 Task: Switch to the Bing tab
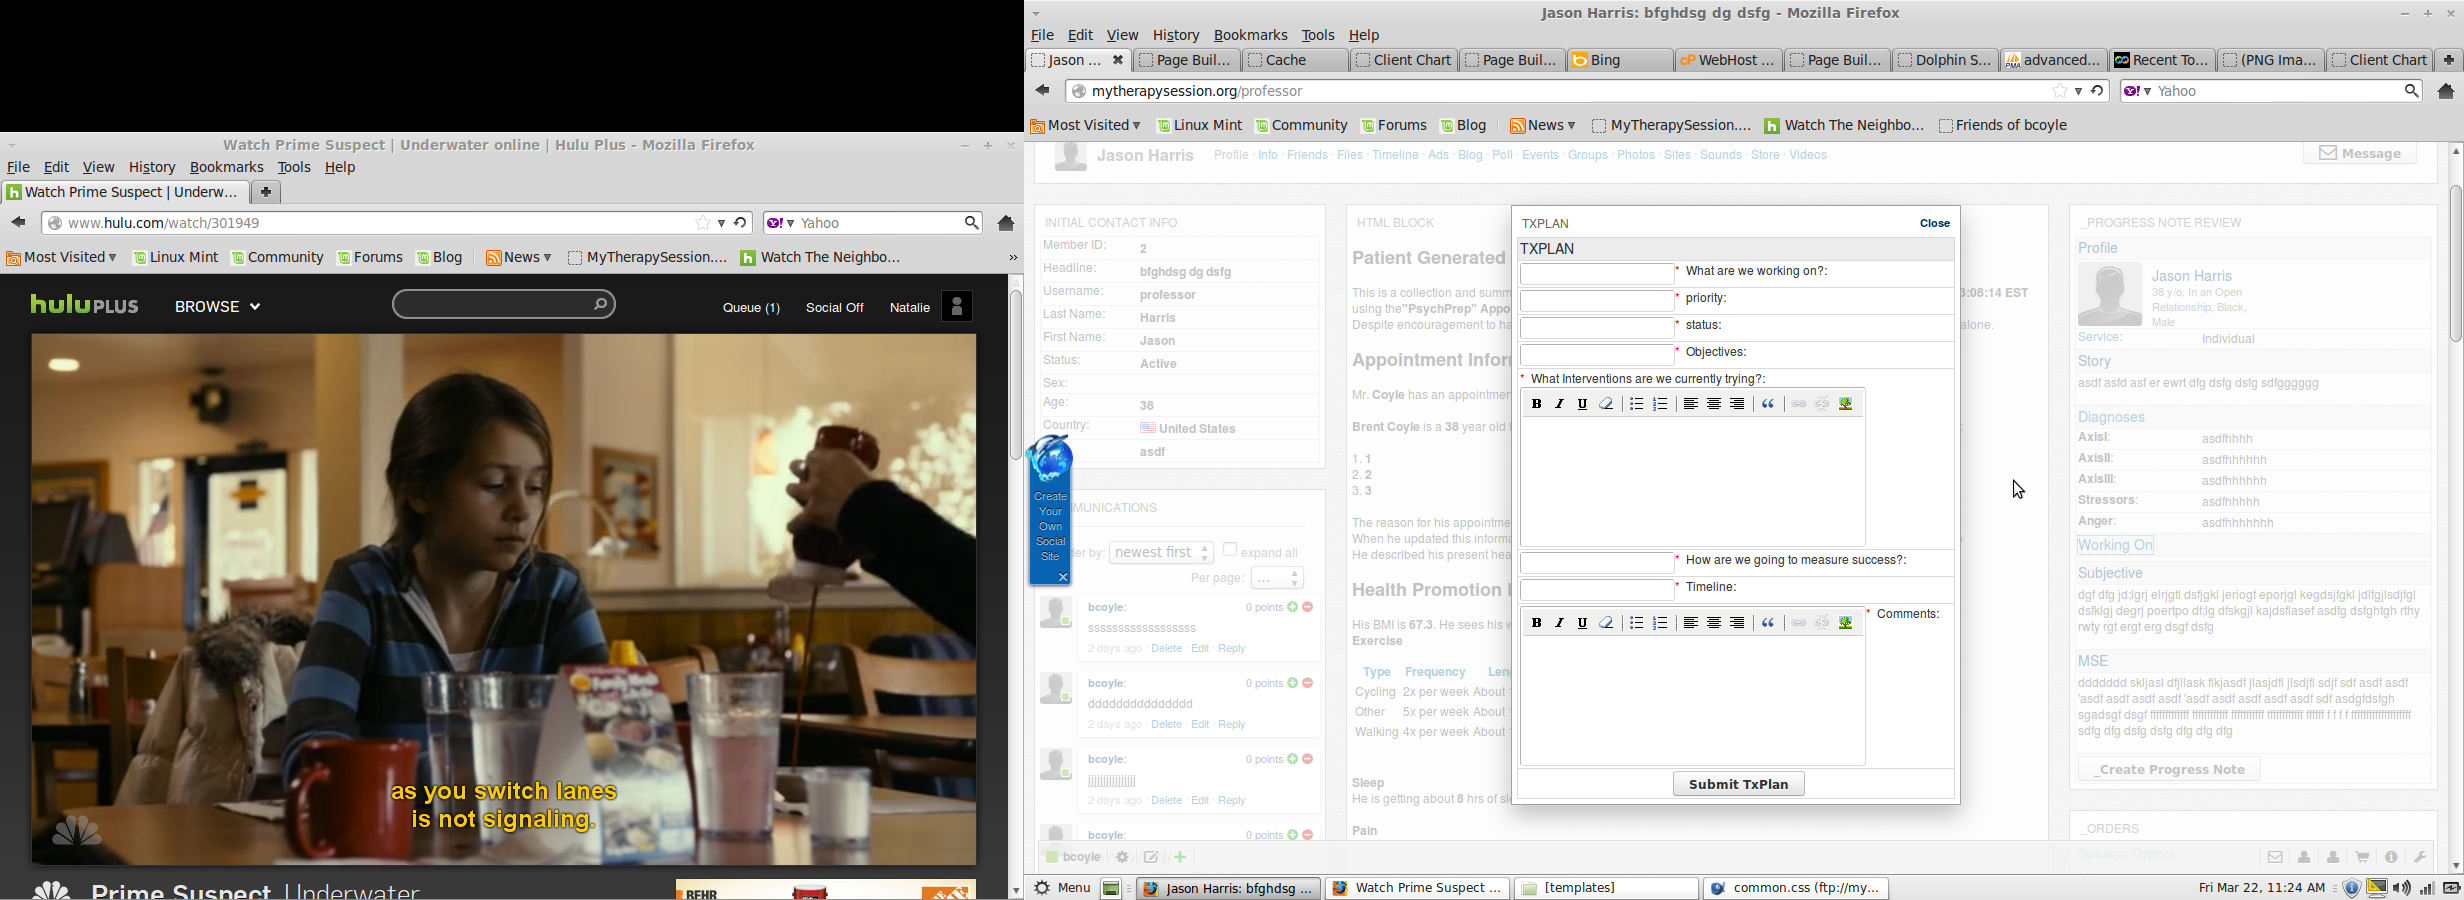pyautogui.click(x=1618, y=60)
